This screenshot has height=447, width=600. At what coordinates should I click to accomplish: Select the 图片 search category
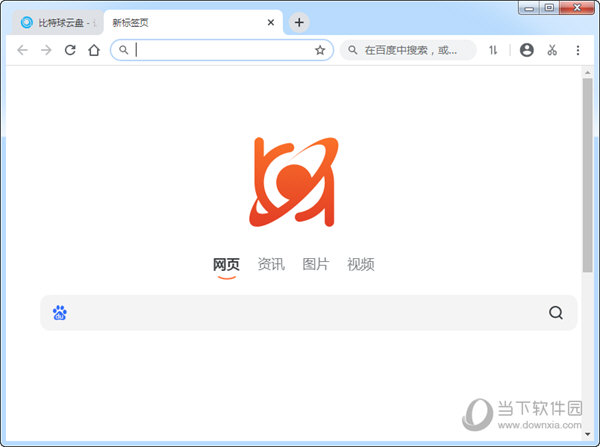(316, 264)
